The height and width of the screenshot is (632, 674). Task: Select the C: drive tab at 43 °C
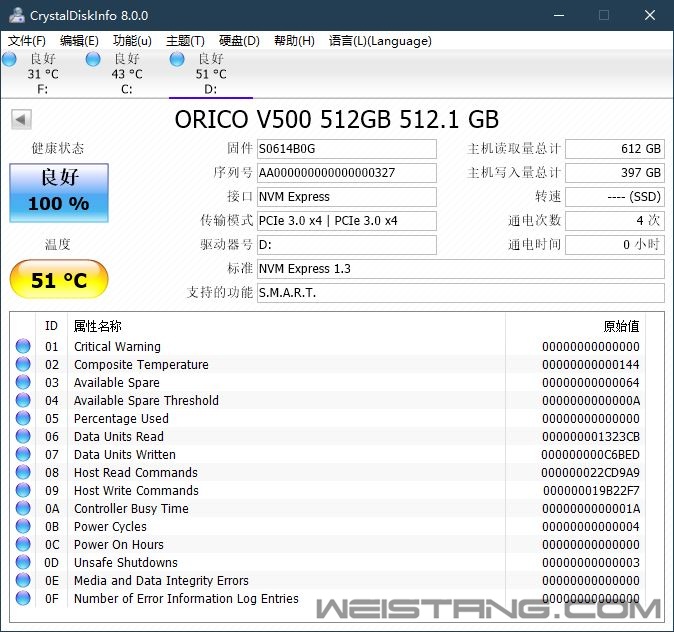click(x=127, y=74)
